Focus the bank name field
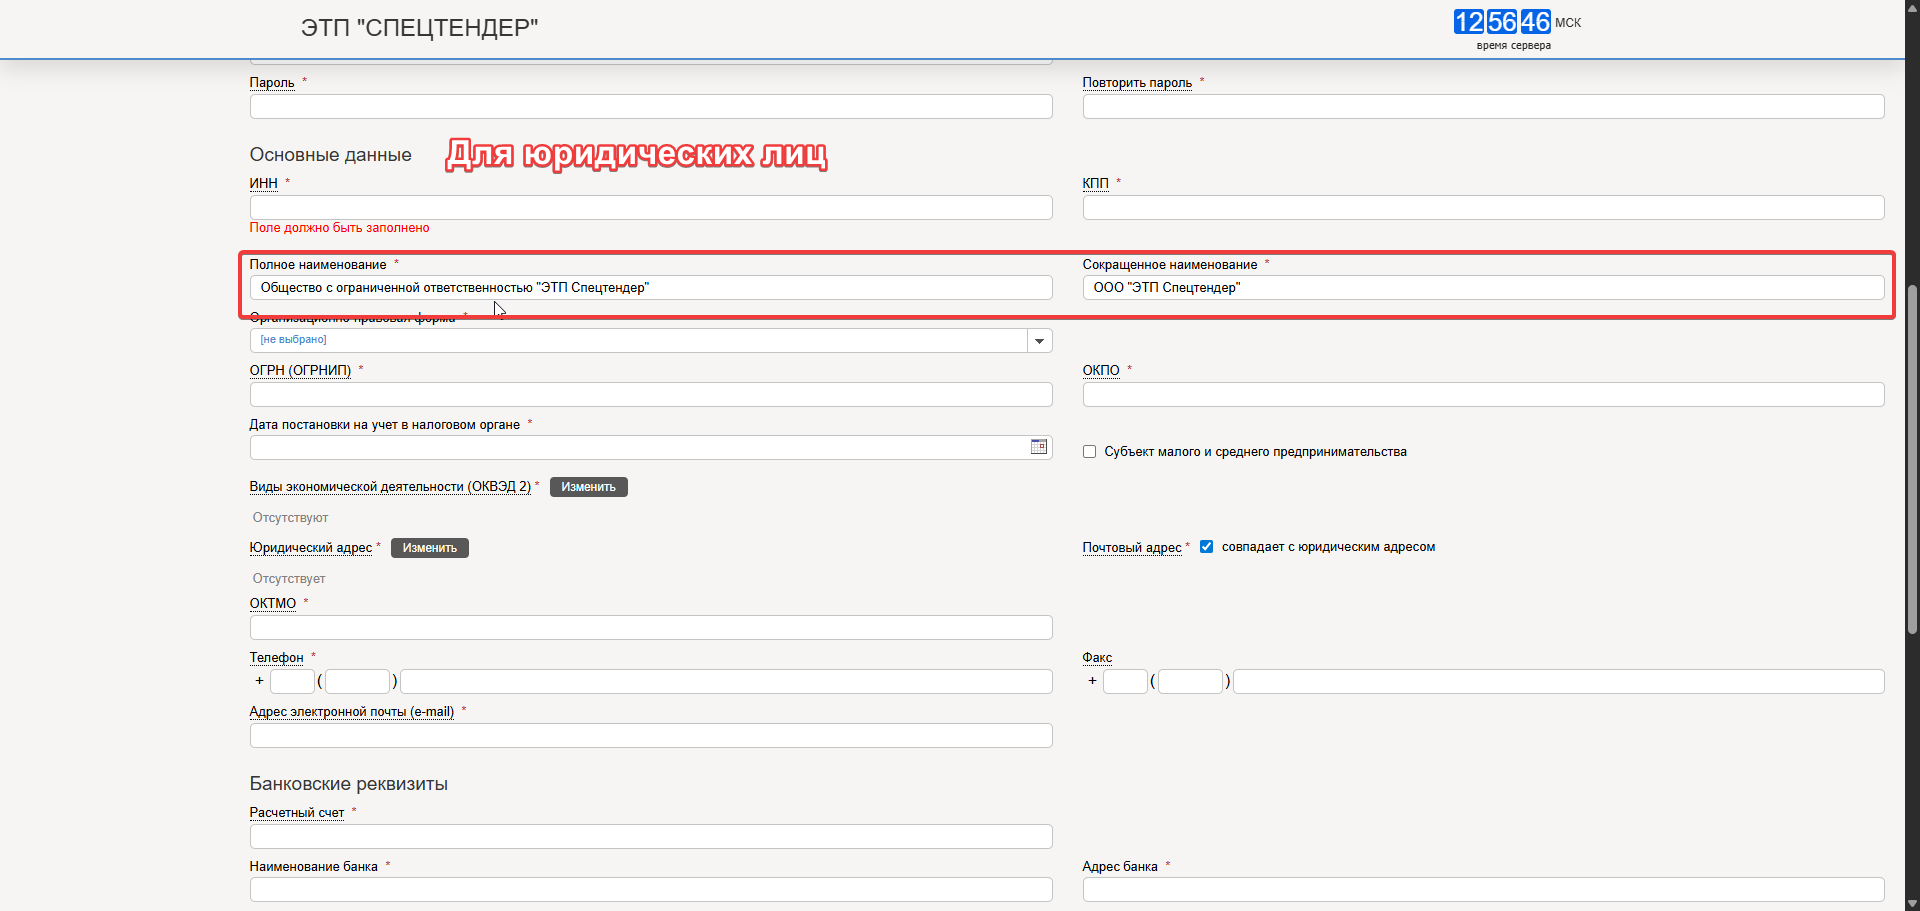 click(x=650, y=890)
